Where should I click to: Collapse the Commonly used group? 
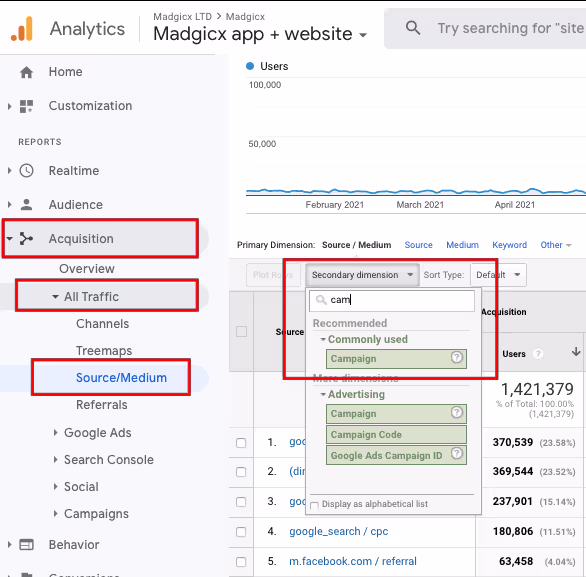pyautogui.click(x=323, y=339)
